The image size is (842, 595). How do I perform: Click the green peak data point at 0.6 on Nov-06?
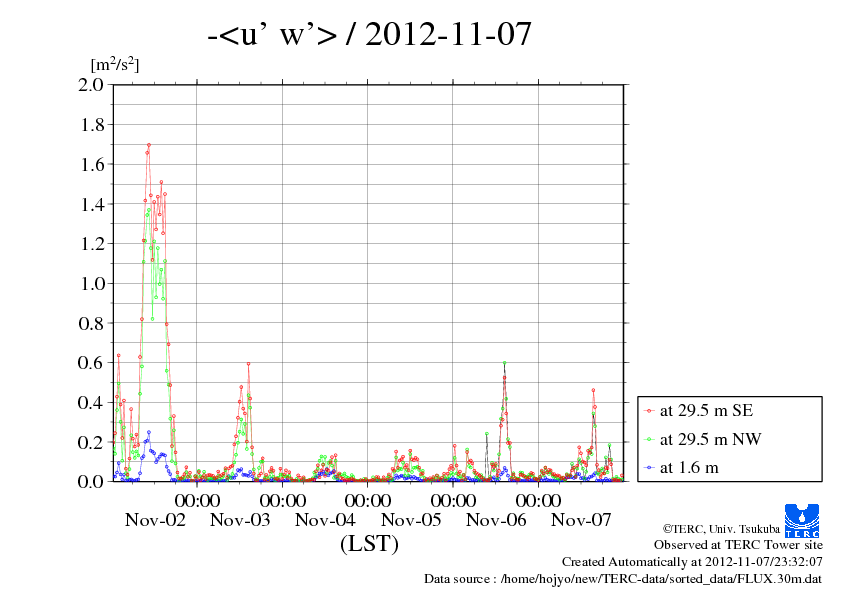(x=504, y=363)
